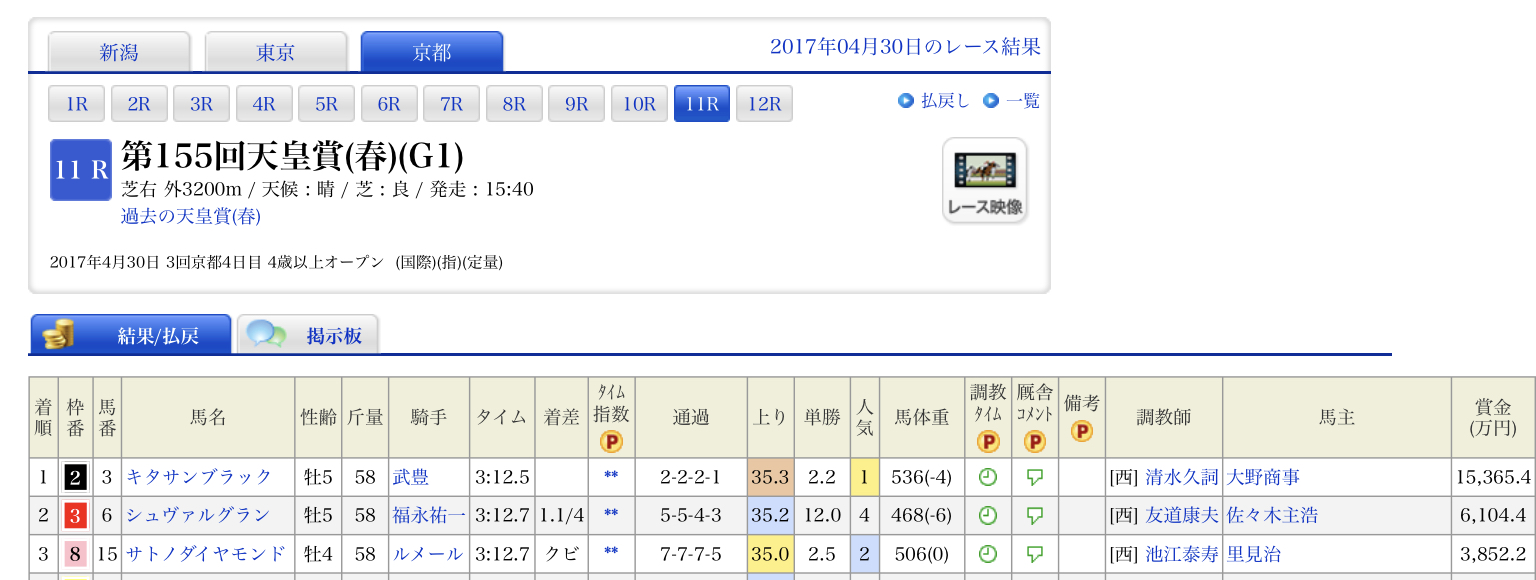The image size is (1536, 580).
Task: Select the 京都 racecourse tab
Action: (x=432, y=53)
